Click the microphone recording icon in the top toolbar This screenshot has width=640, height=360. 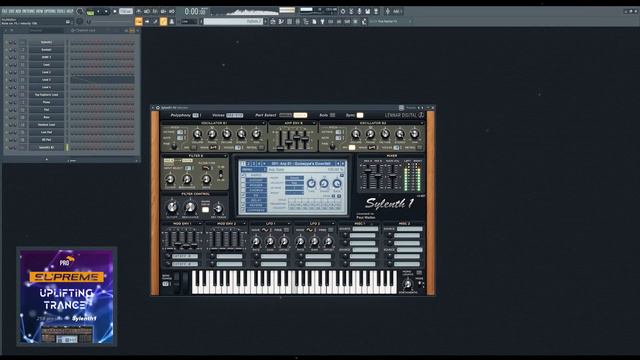[x=359, y=11]
